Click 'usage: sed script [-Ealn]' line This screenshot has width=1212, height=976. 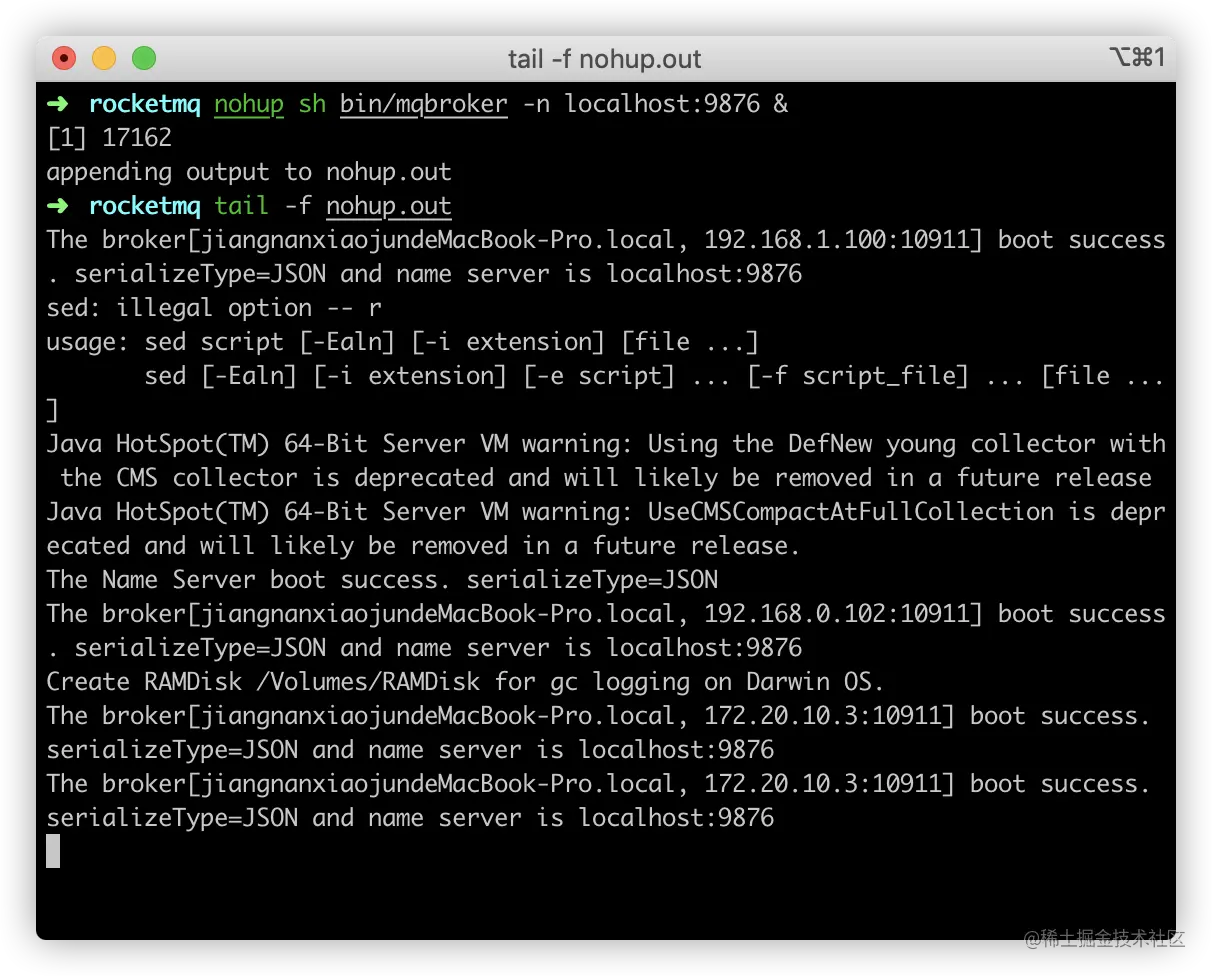403,342
